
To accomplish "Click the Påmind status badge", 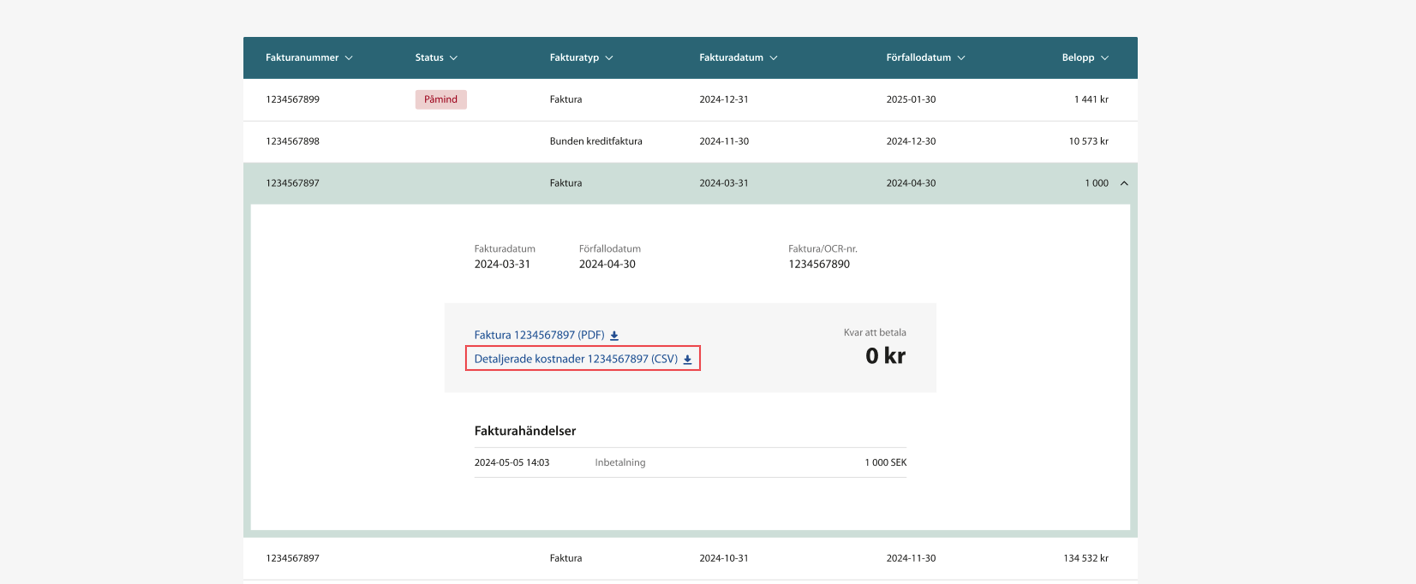I will click(x=441, y=100).
